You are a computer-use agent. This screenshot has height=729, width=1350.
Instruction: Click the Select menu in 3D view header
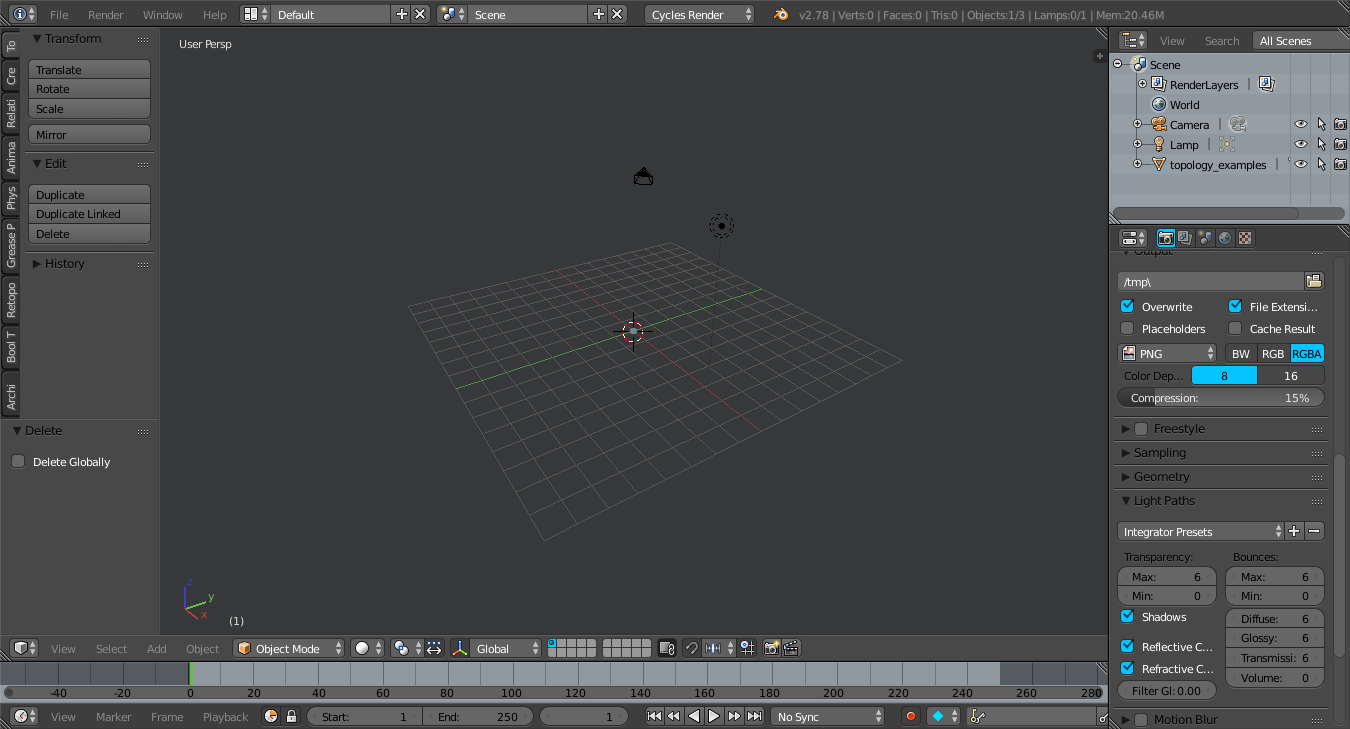pyautogui.click(x=111, y=648)
